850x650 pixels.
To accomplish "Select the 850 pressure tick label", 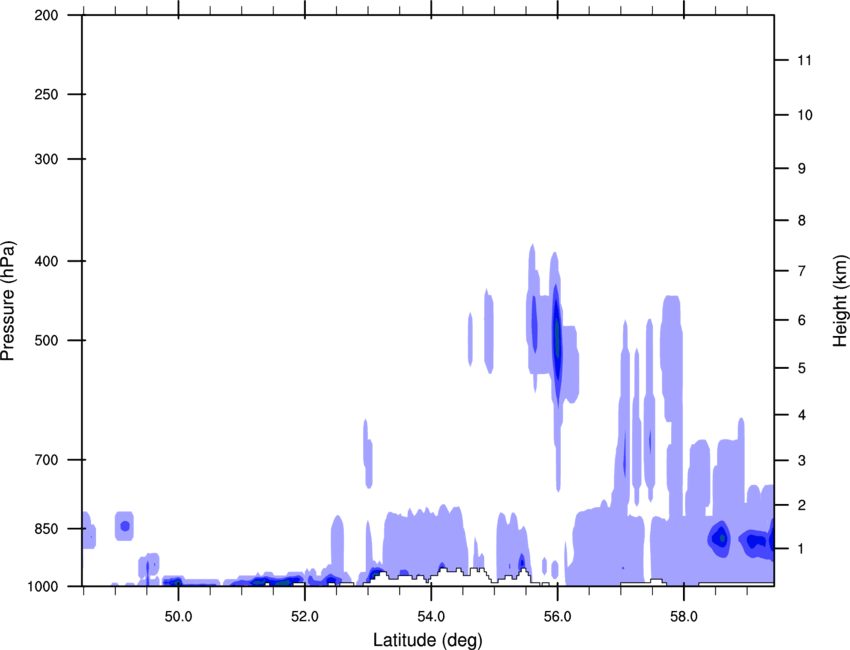I will [x=46, y=529].
